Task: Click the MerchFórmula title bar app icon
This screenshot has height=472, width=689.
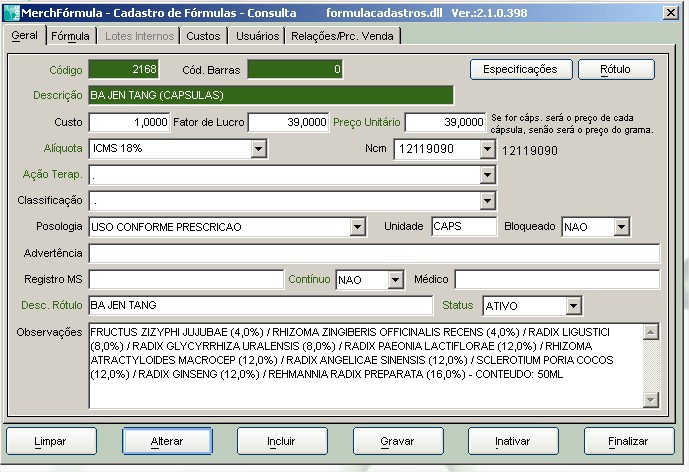Action: pyautogui.click(x=12, y=12)
